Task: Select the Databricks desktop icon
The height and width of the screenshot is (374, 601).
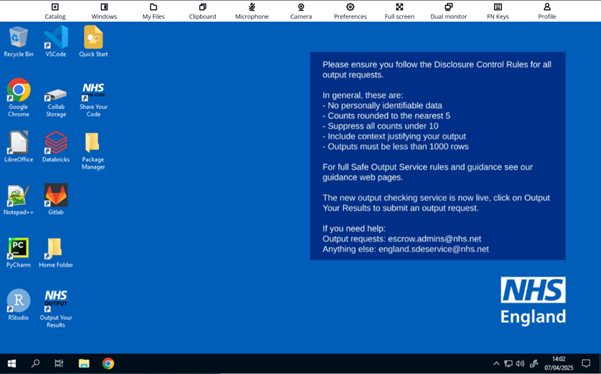Action: tap(56, 146)
